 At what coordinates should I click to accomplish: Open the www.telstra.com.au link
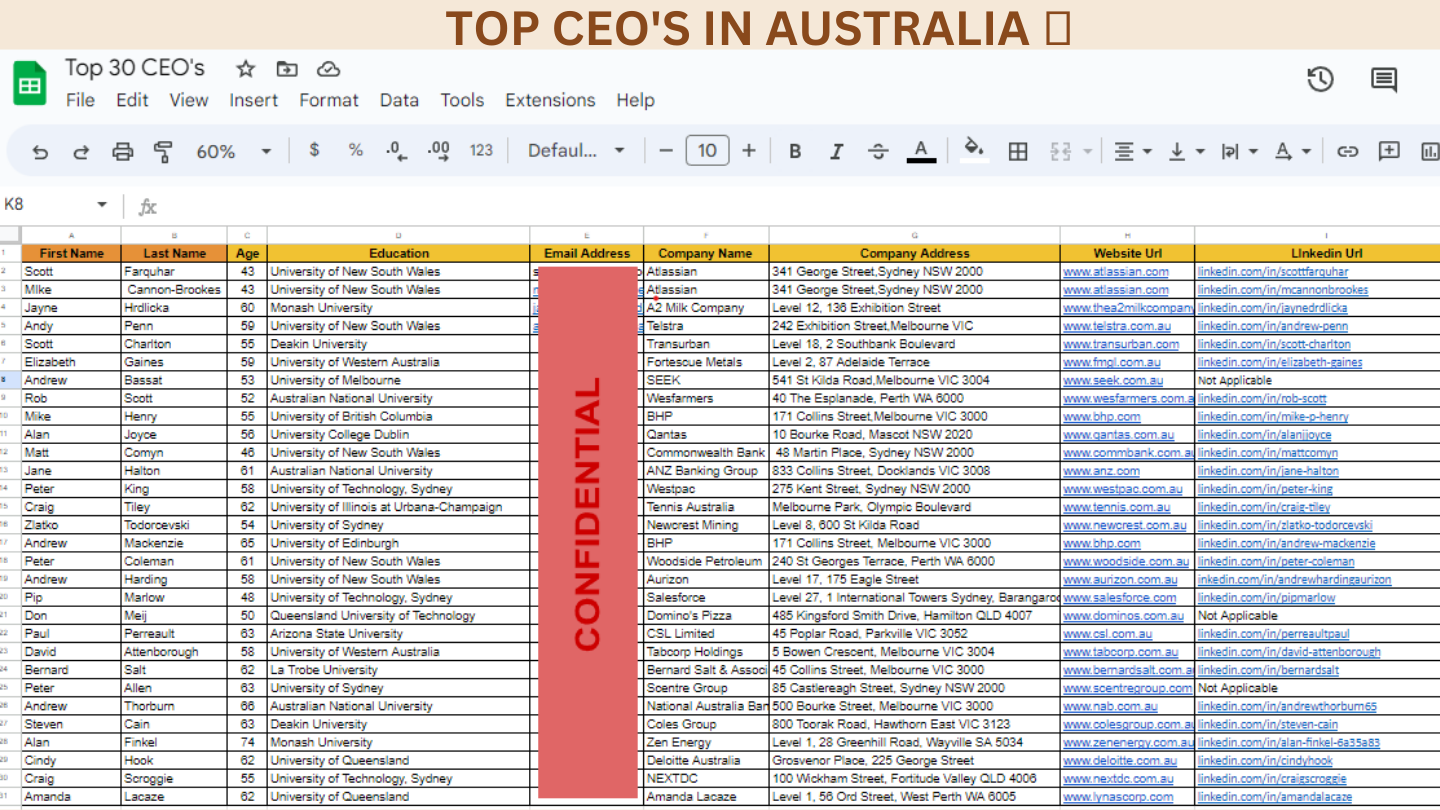[1117, 326]
